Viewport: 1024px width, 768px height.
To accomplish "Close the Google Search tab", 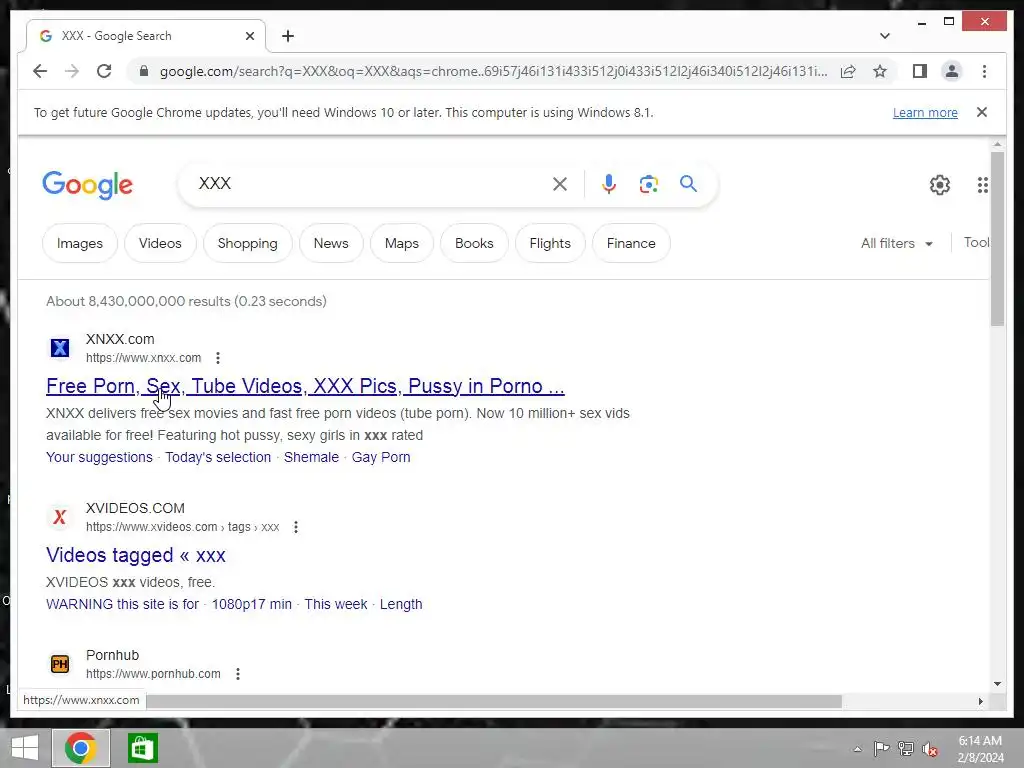I will point(249,36).
